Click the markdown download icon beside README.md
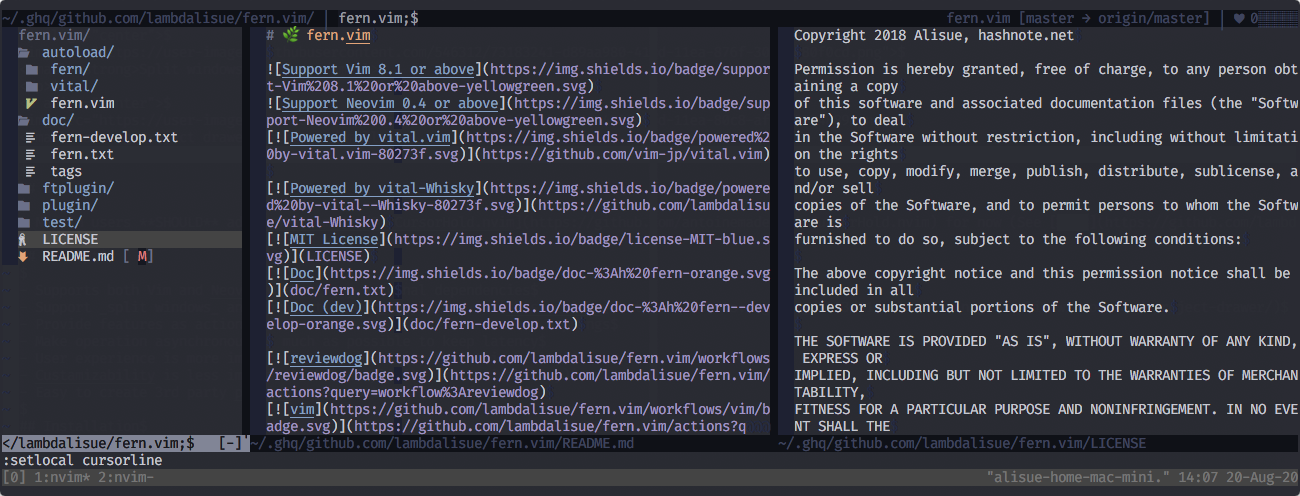 pyautogui.click(x=23, y=256)
